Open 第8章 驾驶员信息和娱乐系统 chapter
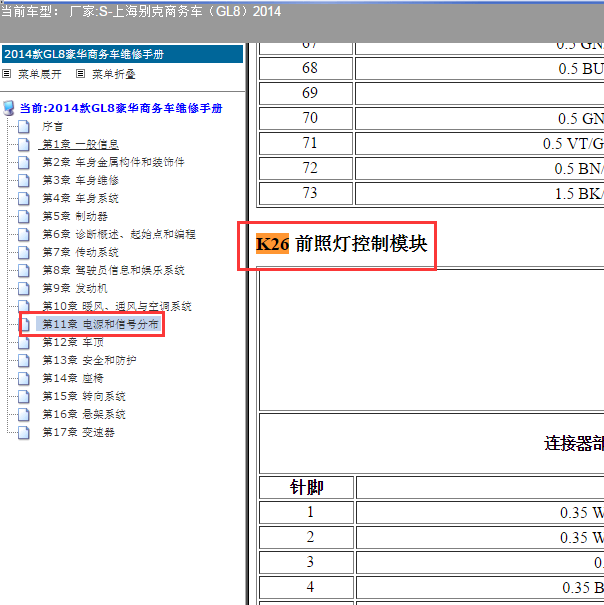Screen dimensions: 604x605 pyautogui.click(x=113, y=270)
